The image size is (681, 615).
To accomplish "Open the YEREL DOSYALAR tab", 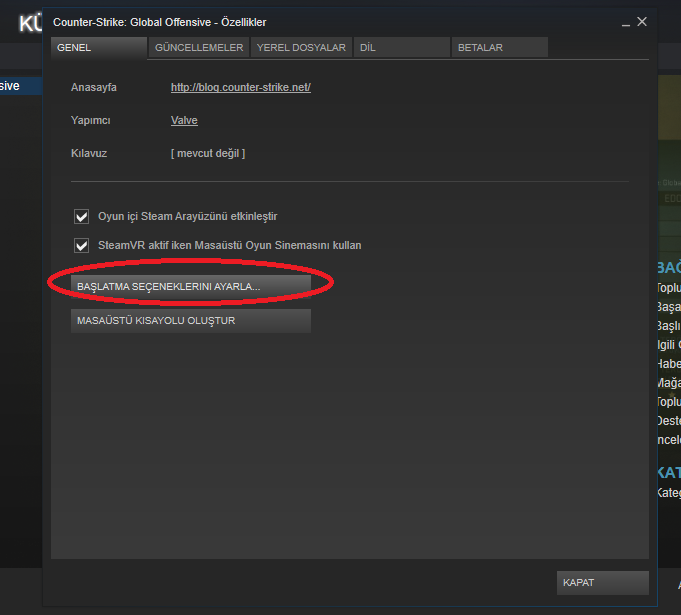I will coord(301,47).
